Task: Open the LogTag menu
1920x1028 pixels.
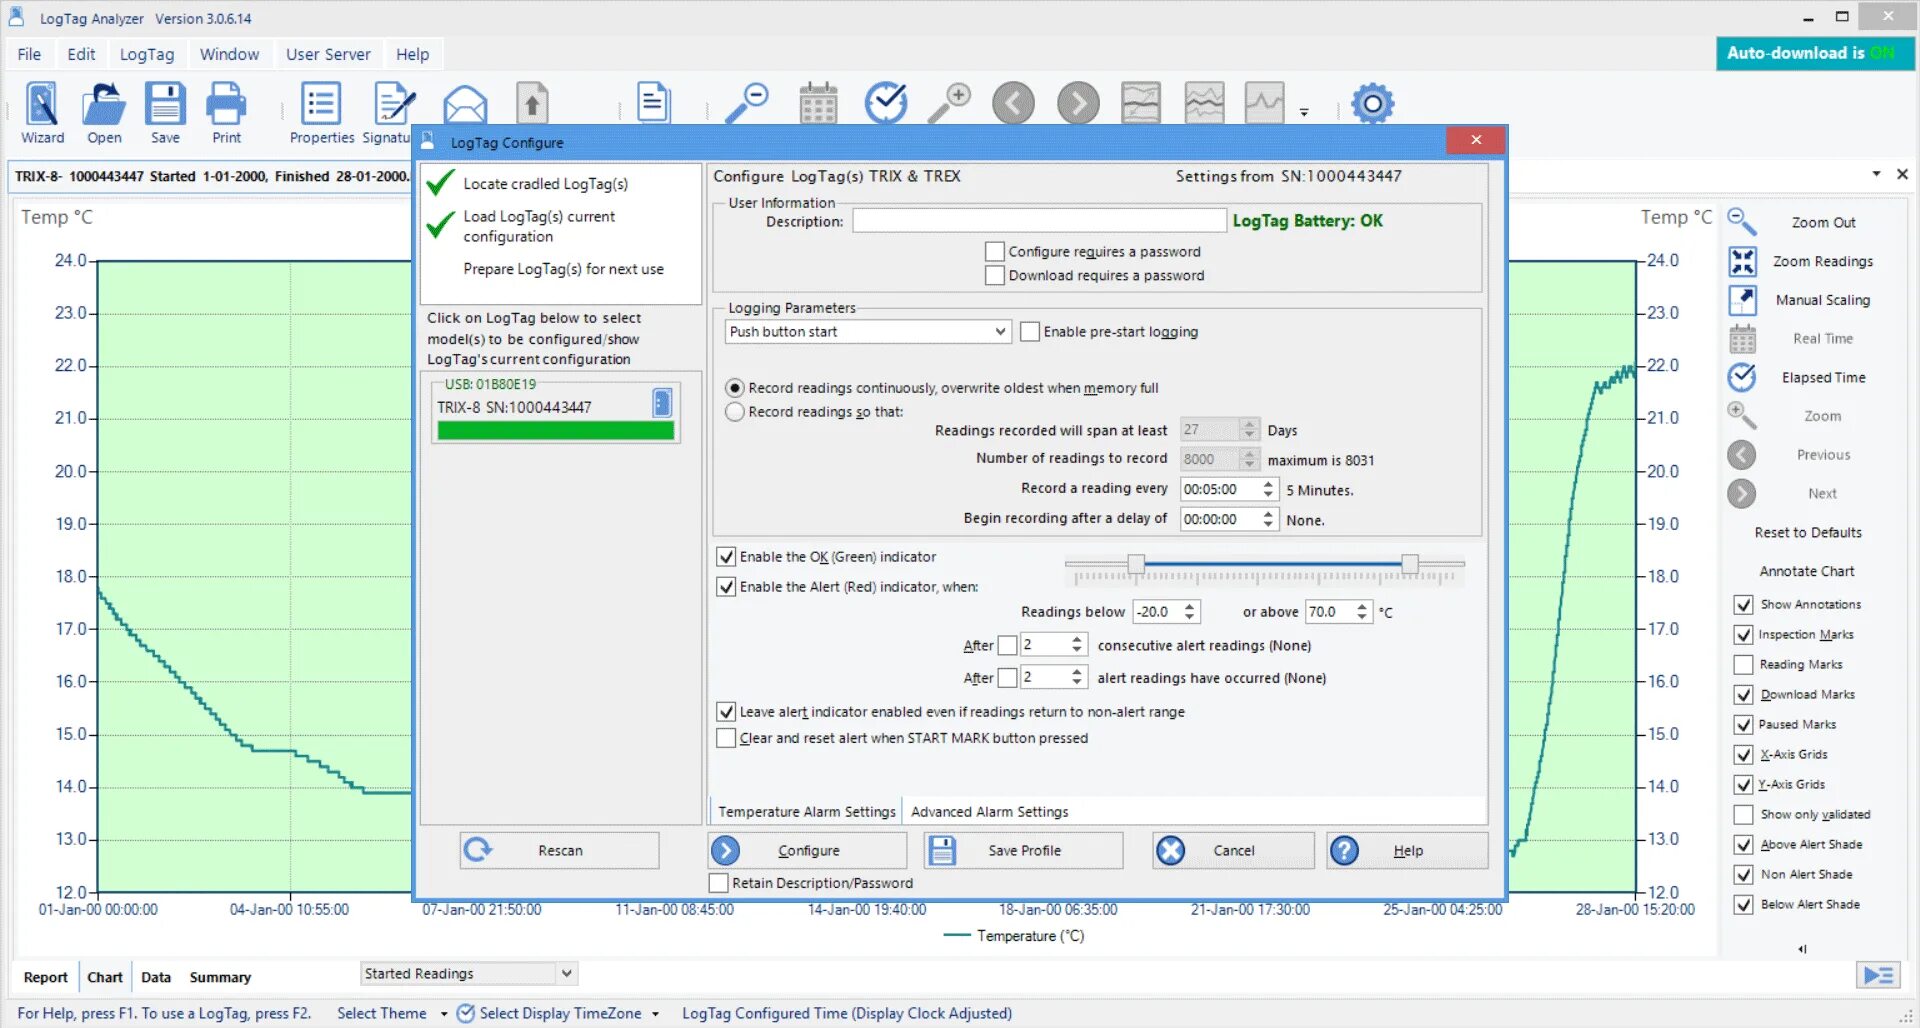Action: [147, 54]
